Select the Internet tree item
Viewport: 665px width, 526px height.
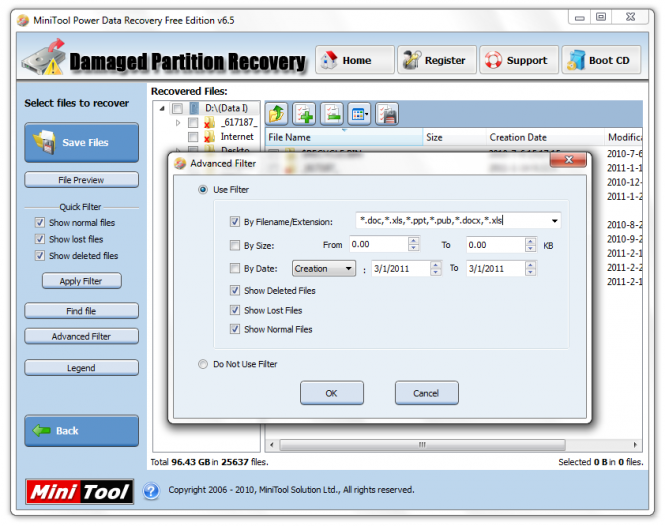coord(237,137)
